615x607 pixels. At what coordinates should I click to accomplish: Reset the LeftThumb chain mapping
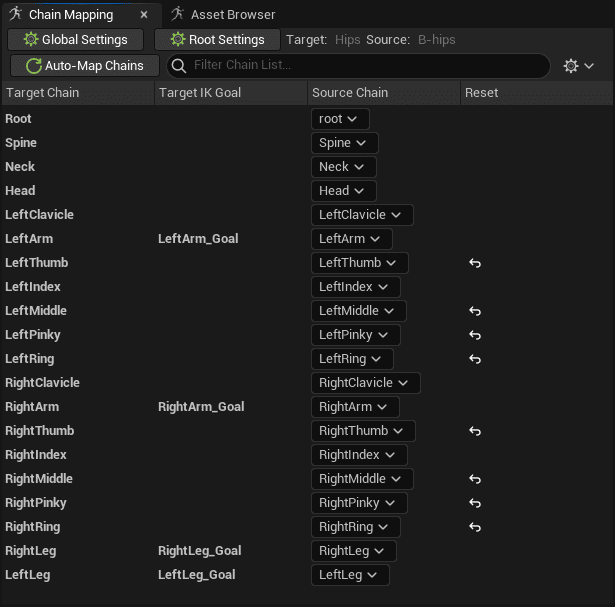pyautogui.click(x=475, y=263)
